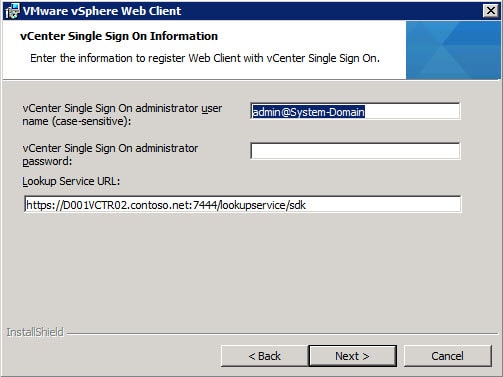Click inside the Lookup Service URL box
This screenshot has height=377, width=503.
coord(243,204)
